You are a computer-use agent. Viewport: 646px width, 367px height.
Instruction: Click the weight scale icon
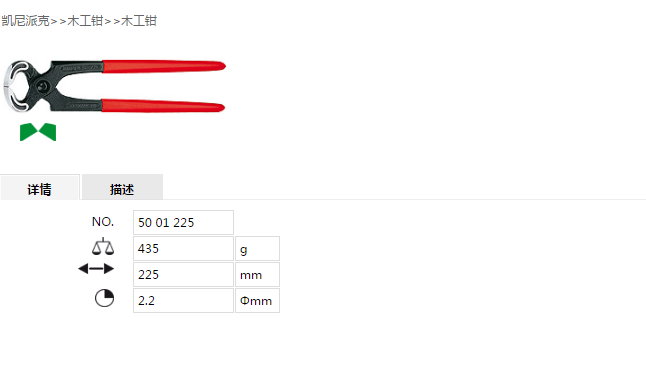tap(103, 246)
